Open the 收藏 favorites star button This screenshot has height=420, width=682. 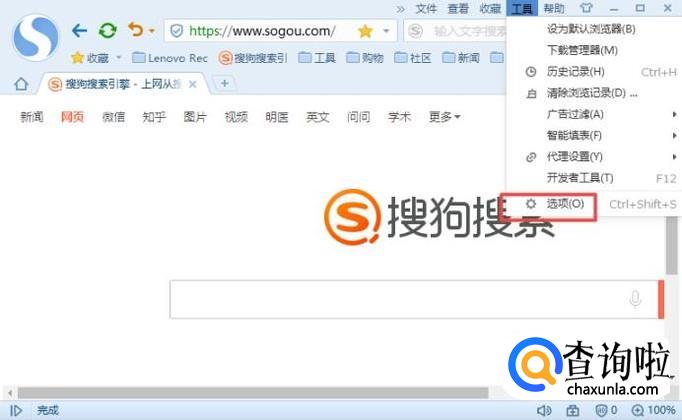tap(90, 58)
